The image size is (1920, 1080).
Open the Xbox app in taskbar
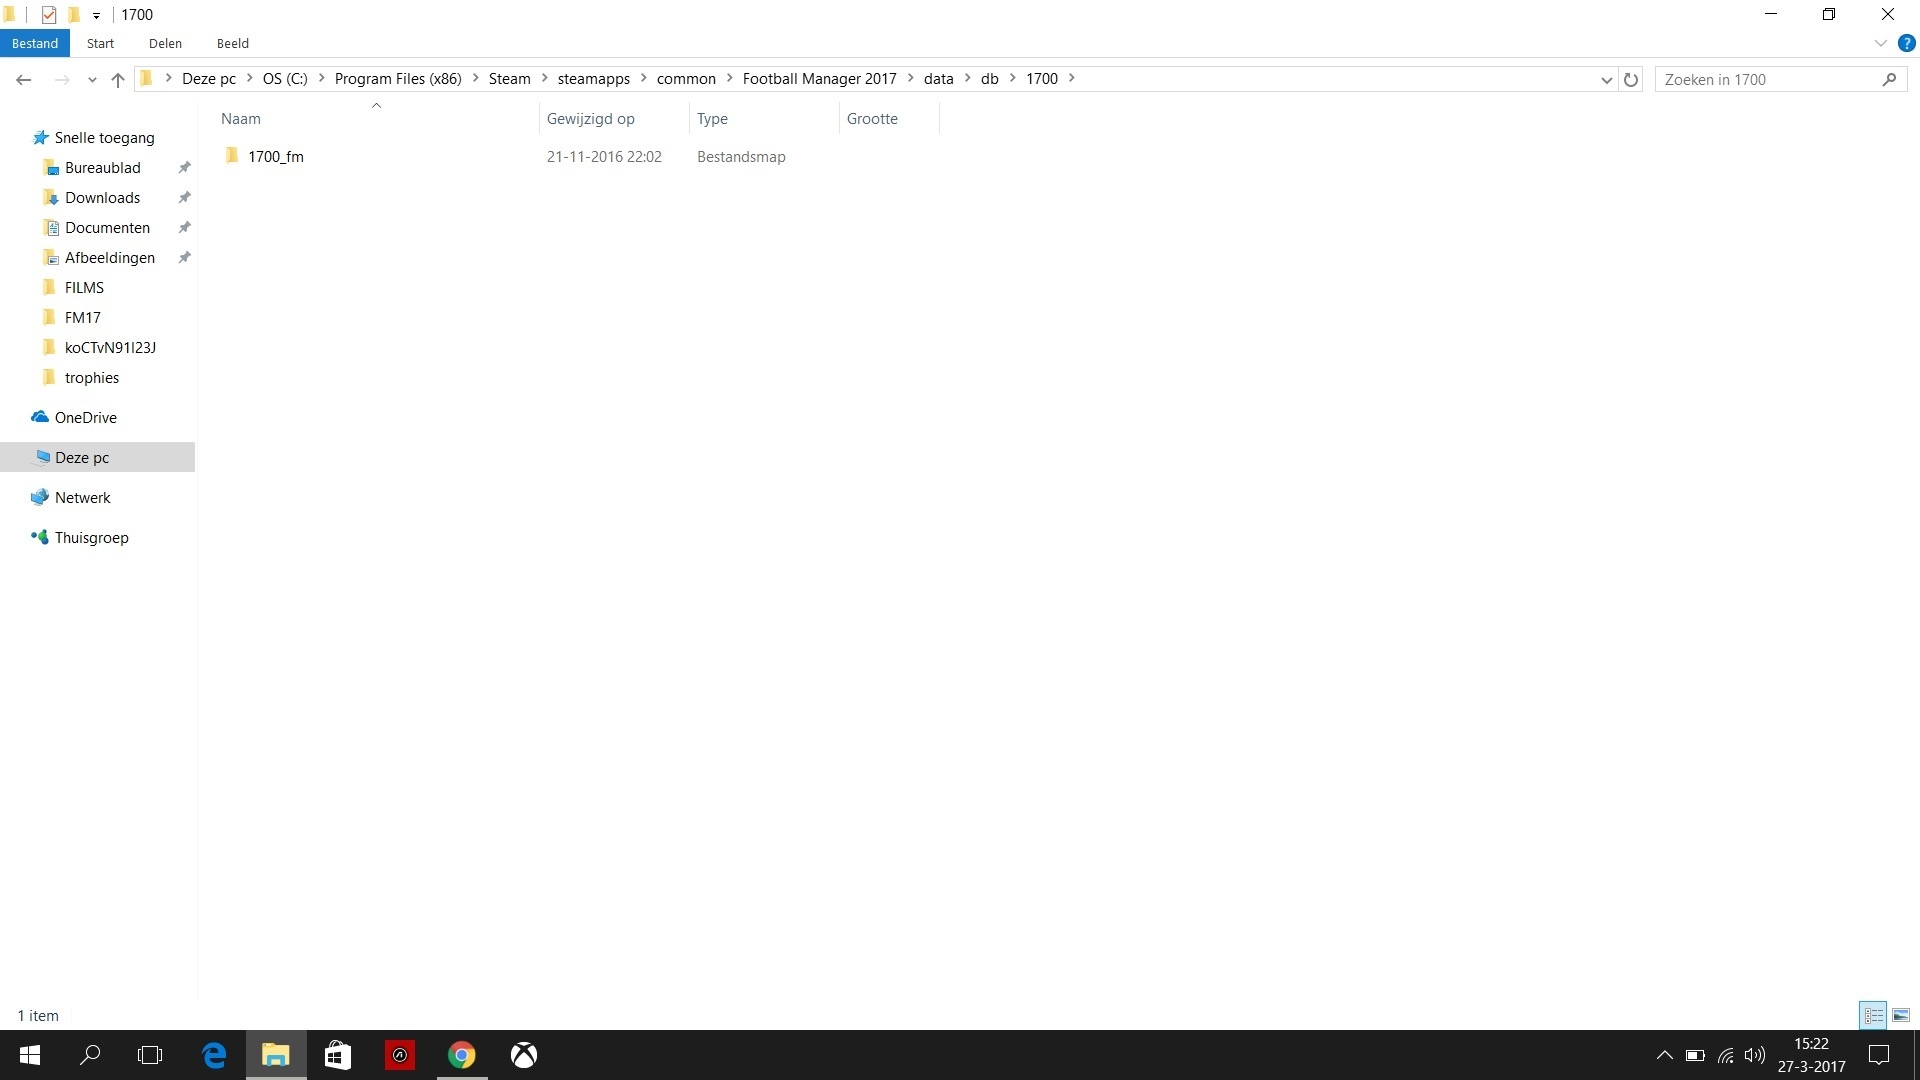[524, 1055]
